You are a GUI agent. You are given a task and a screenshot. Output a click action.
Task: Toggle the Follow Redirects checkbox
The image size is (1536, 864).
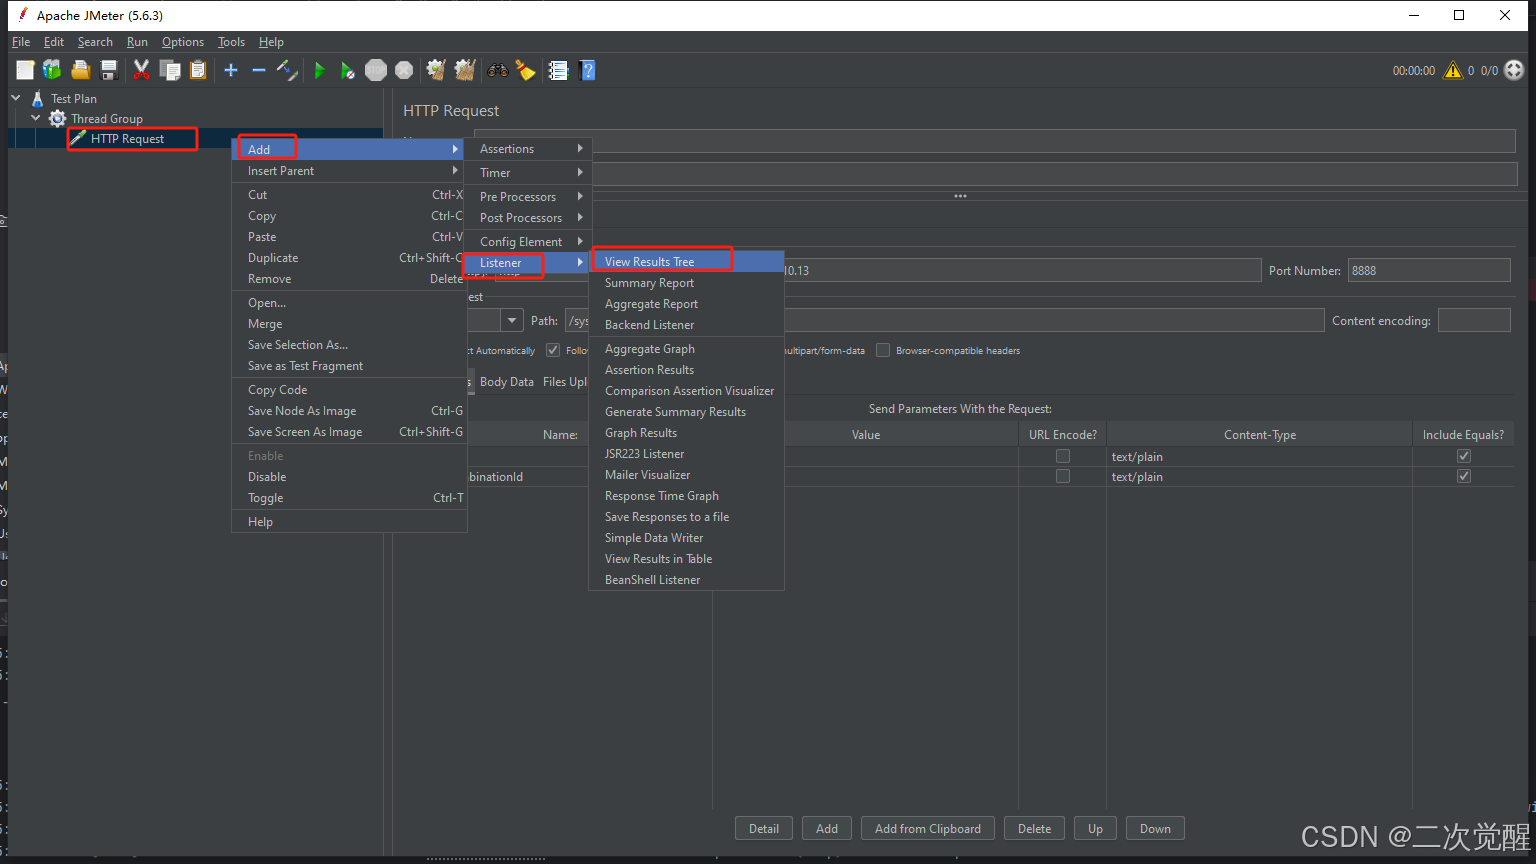click(553, 350)
